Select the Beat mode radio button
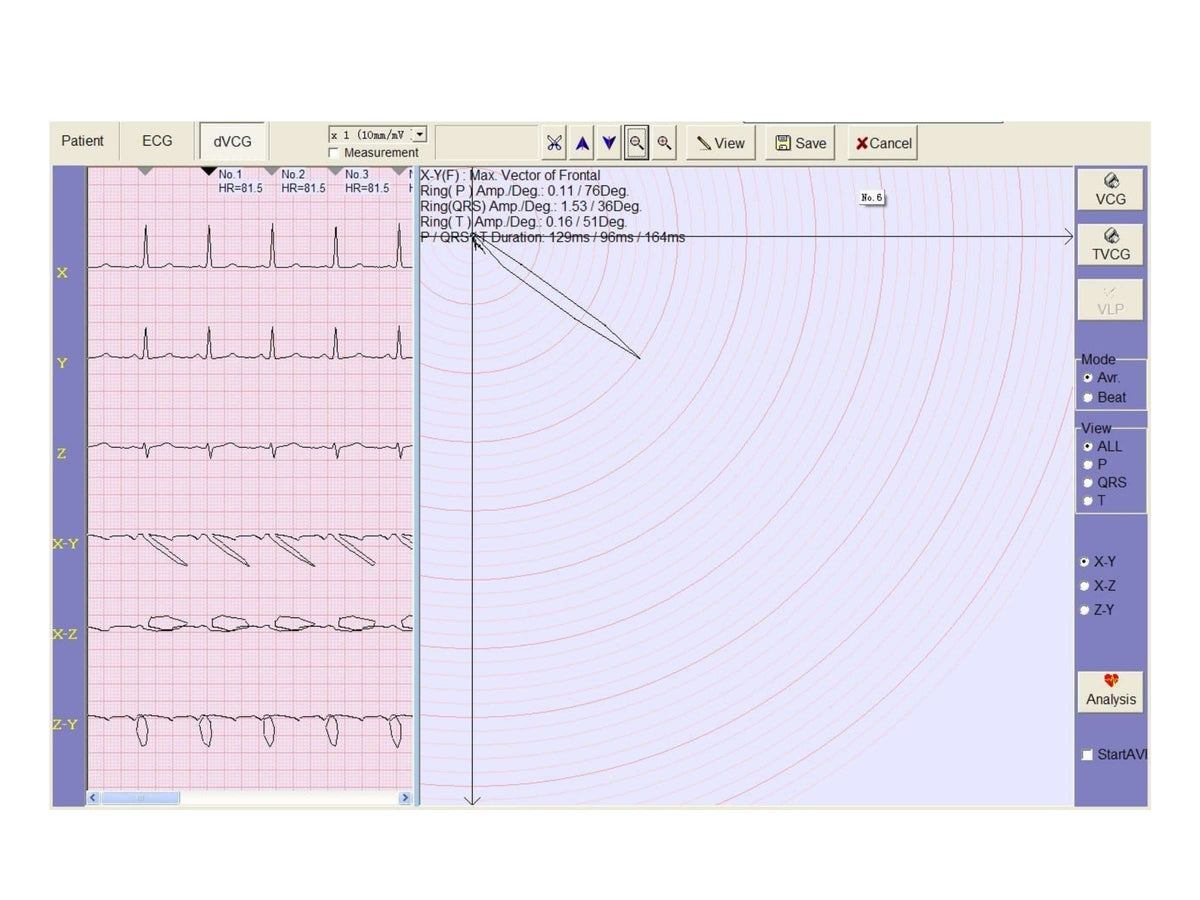 coord(1088,397)
